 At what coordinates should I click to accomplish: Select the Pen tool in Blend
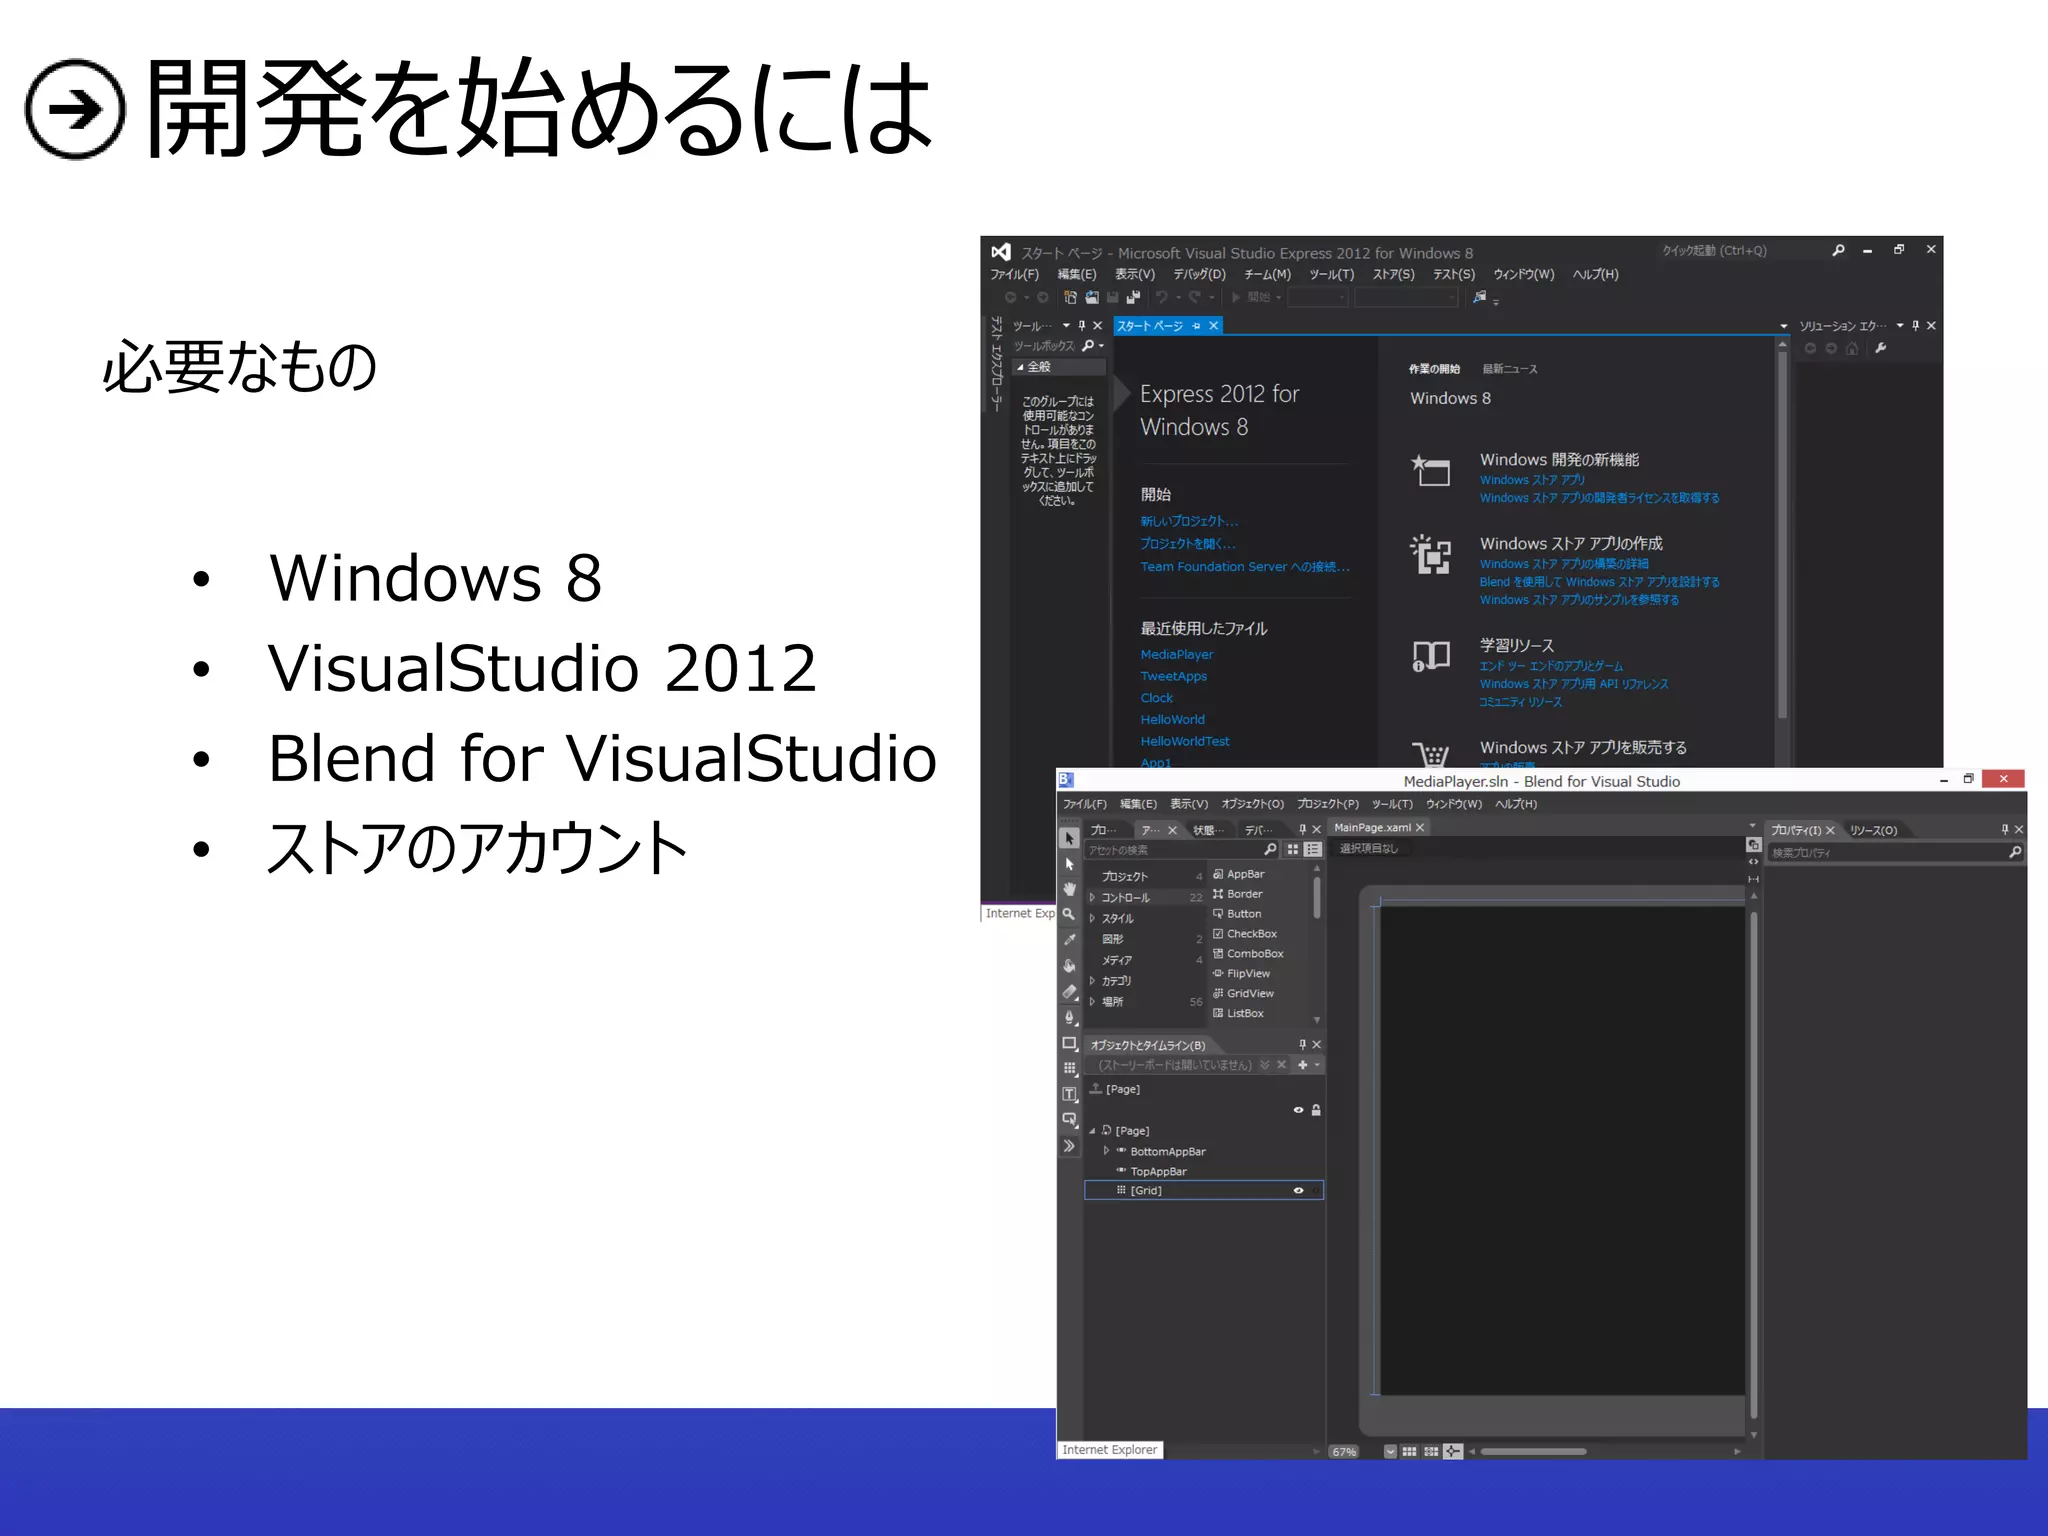[1069, 1018]
